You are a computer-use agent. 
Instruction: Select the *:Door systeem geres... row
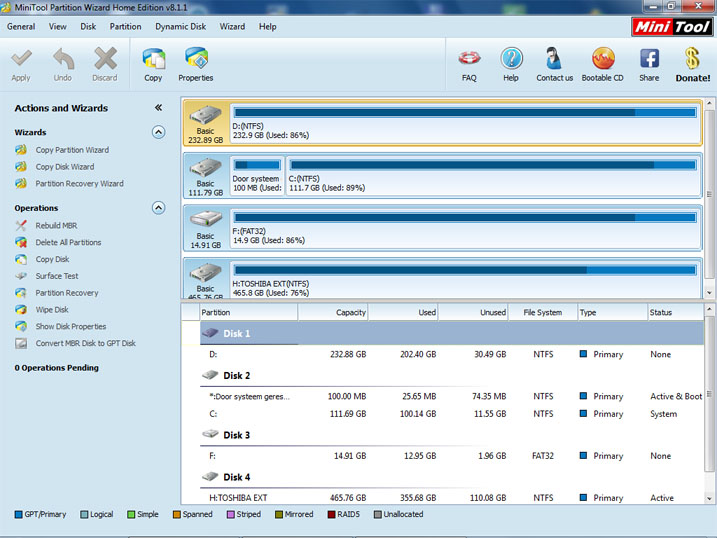(451, 396)
